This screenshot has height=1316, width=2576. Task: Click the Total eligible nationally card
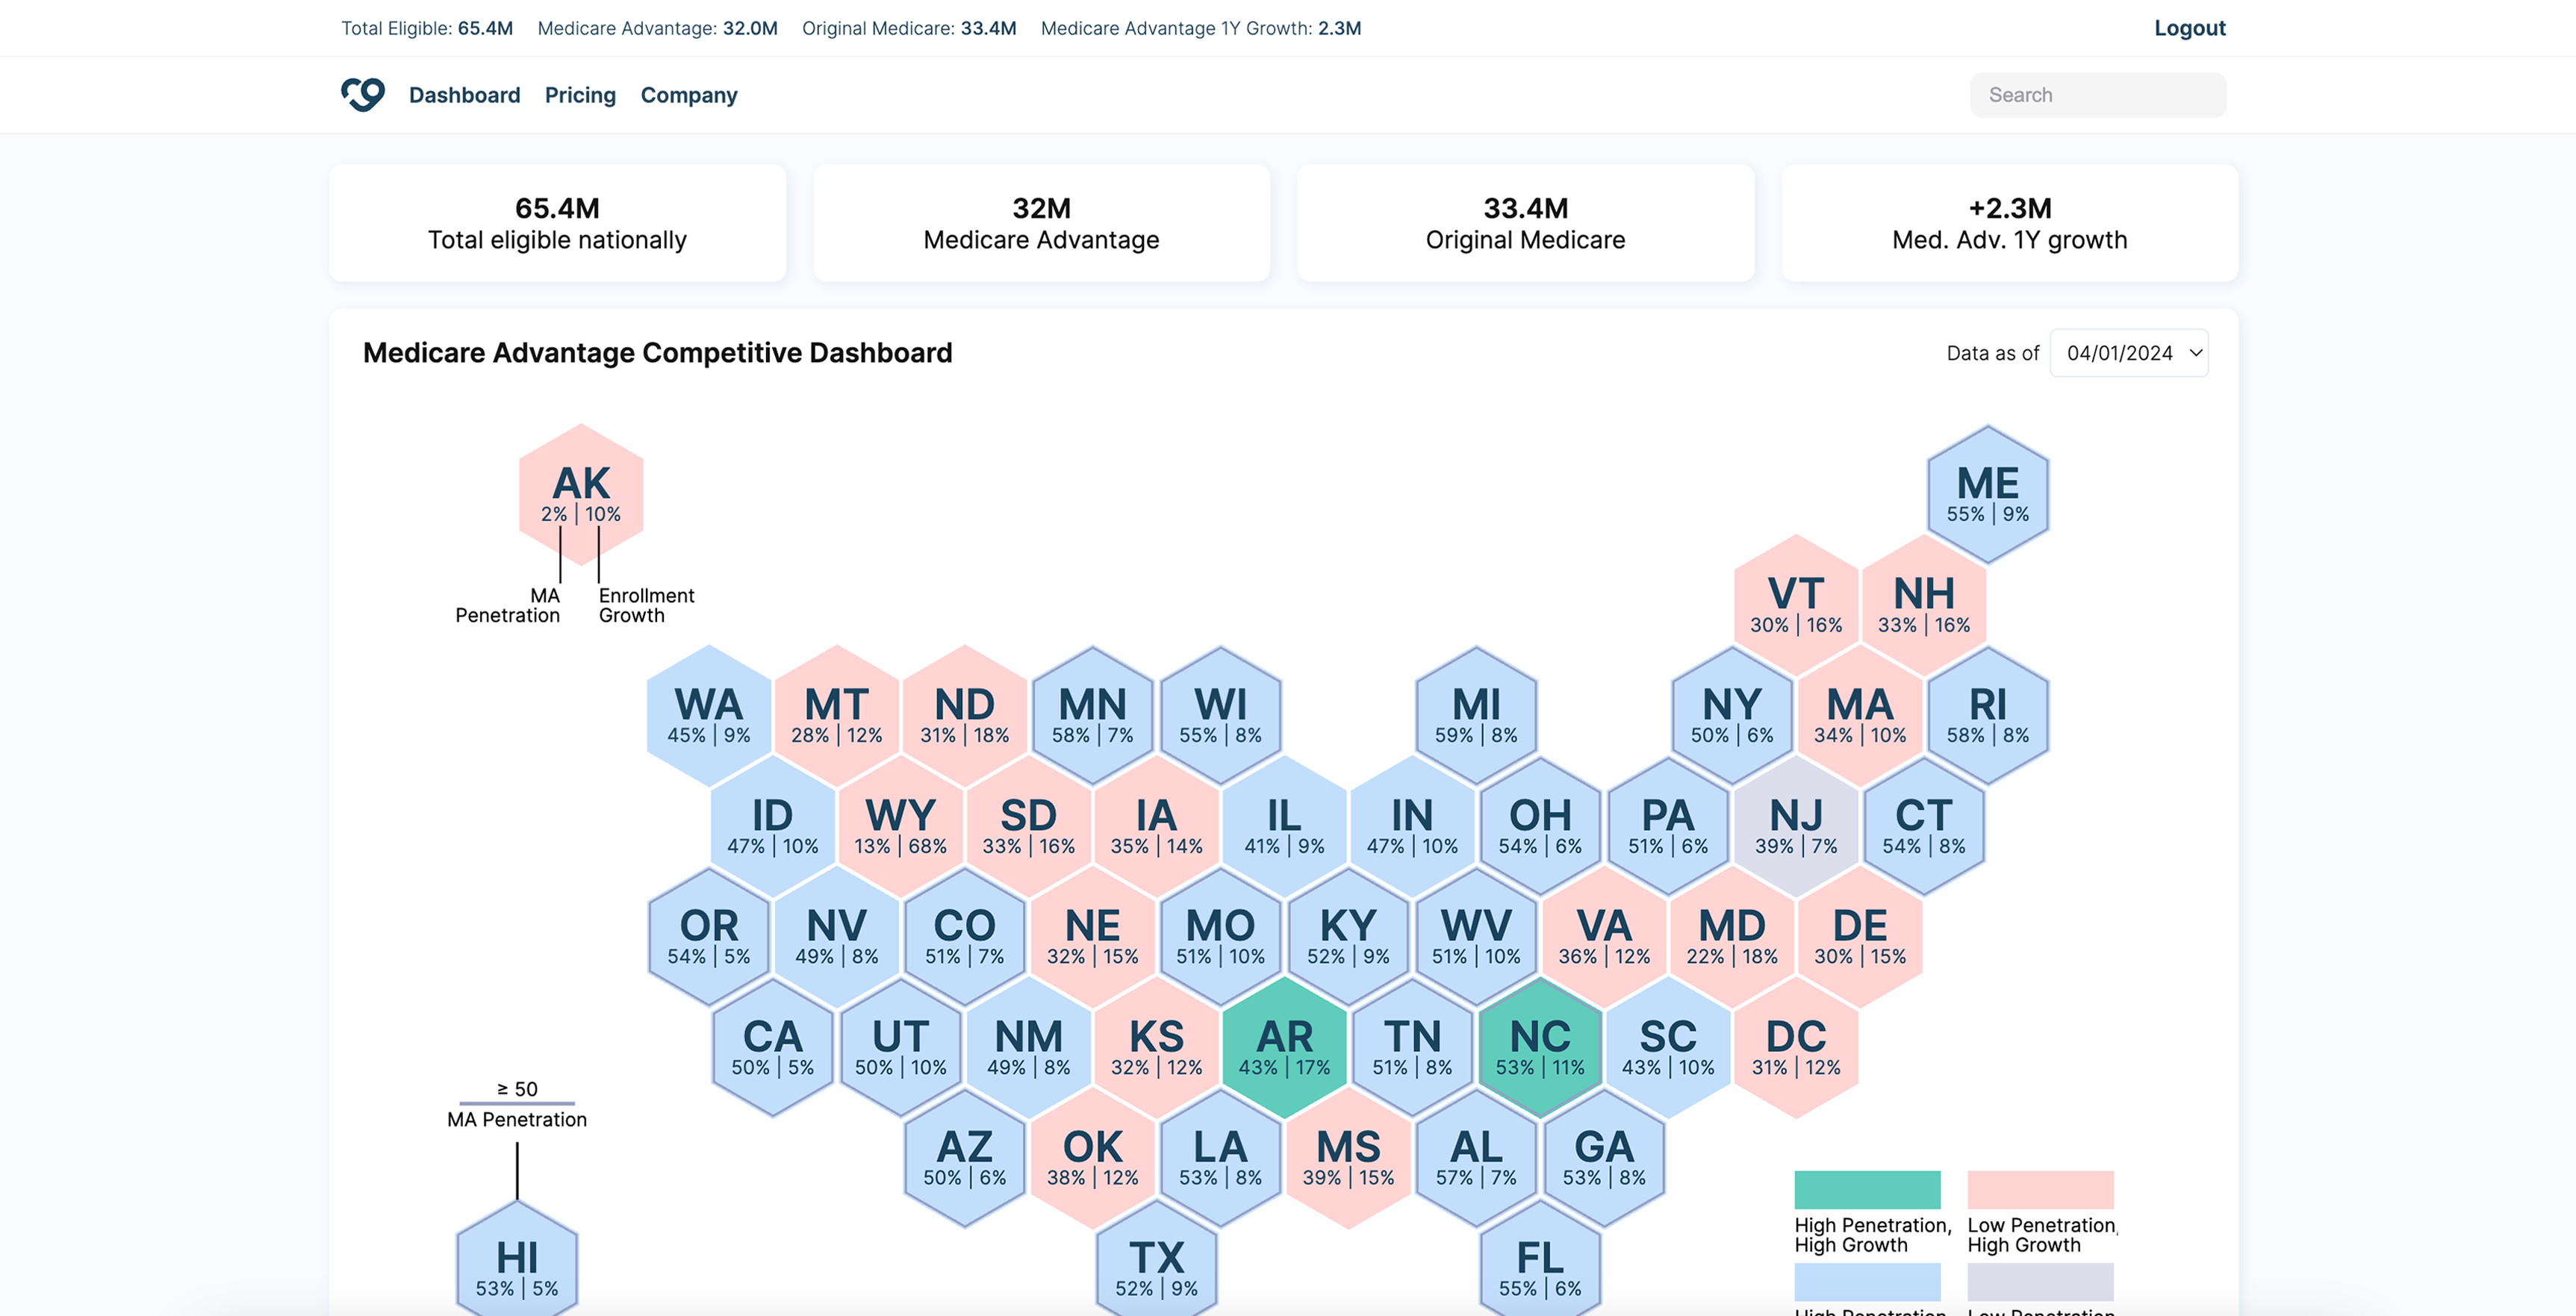pos(557,223)
